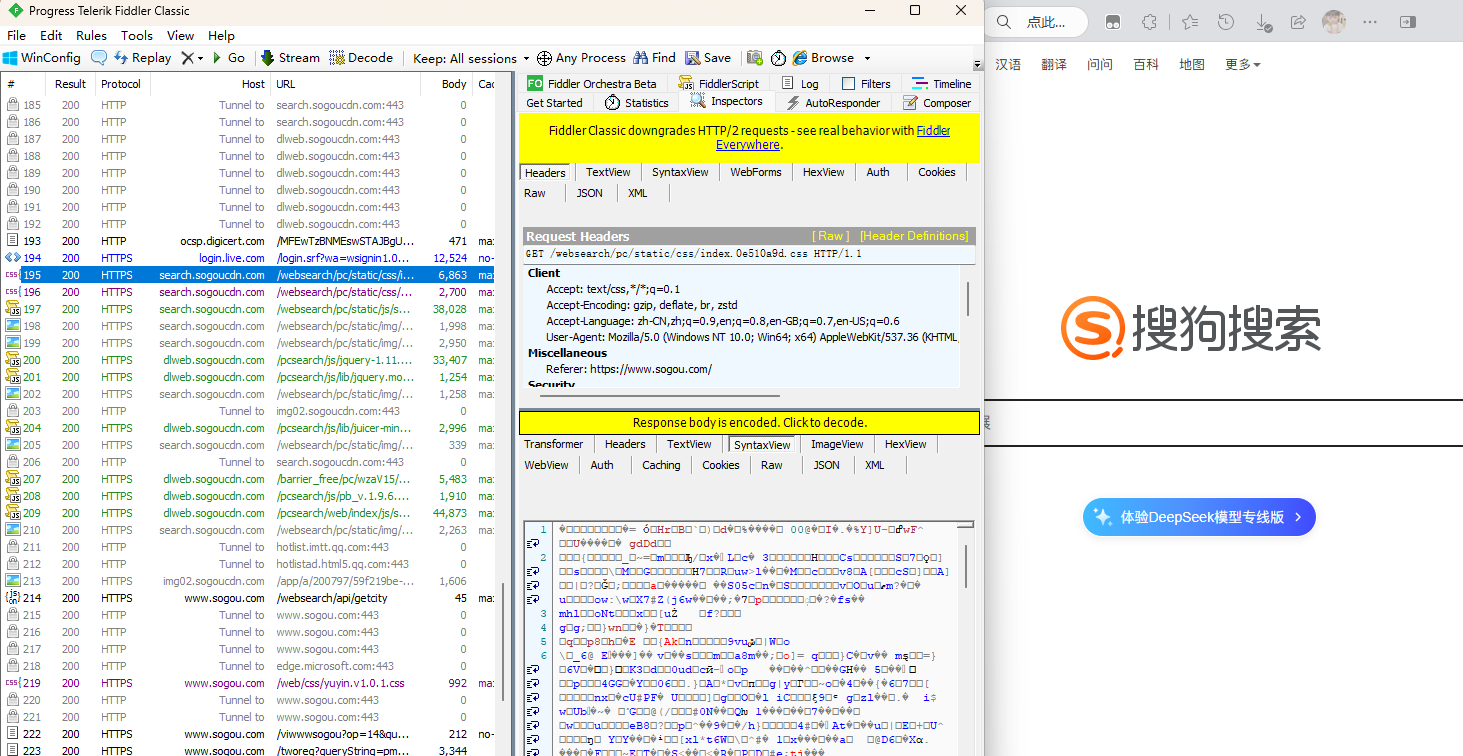Click 体验DeepSeek模型专线版 button

click(1199, 517)
